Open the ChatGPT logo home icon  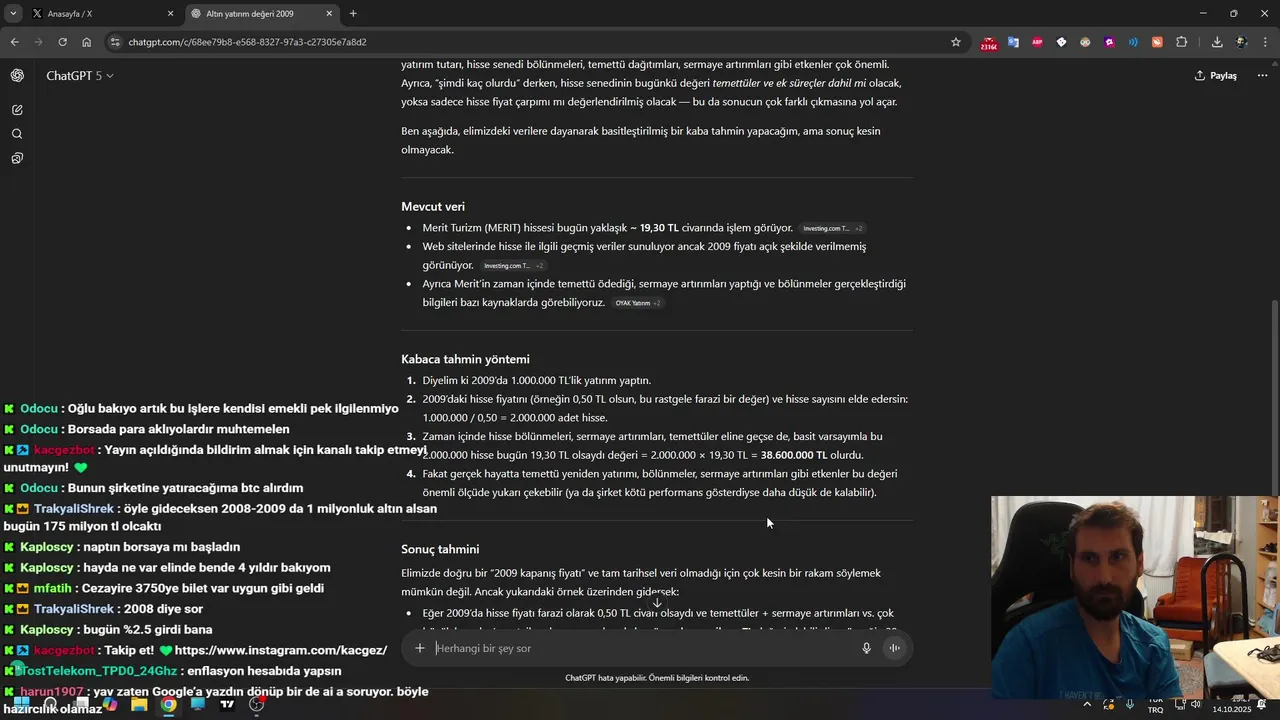pyautogui.click(x=17, y=76)
